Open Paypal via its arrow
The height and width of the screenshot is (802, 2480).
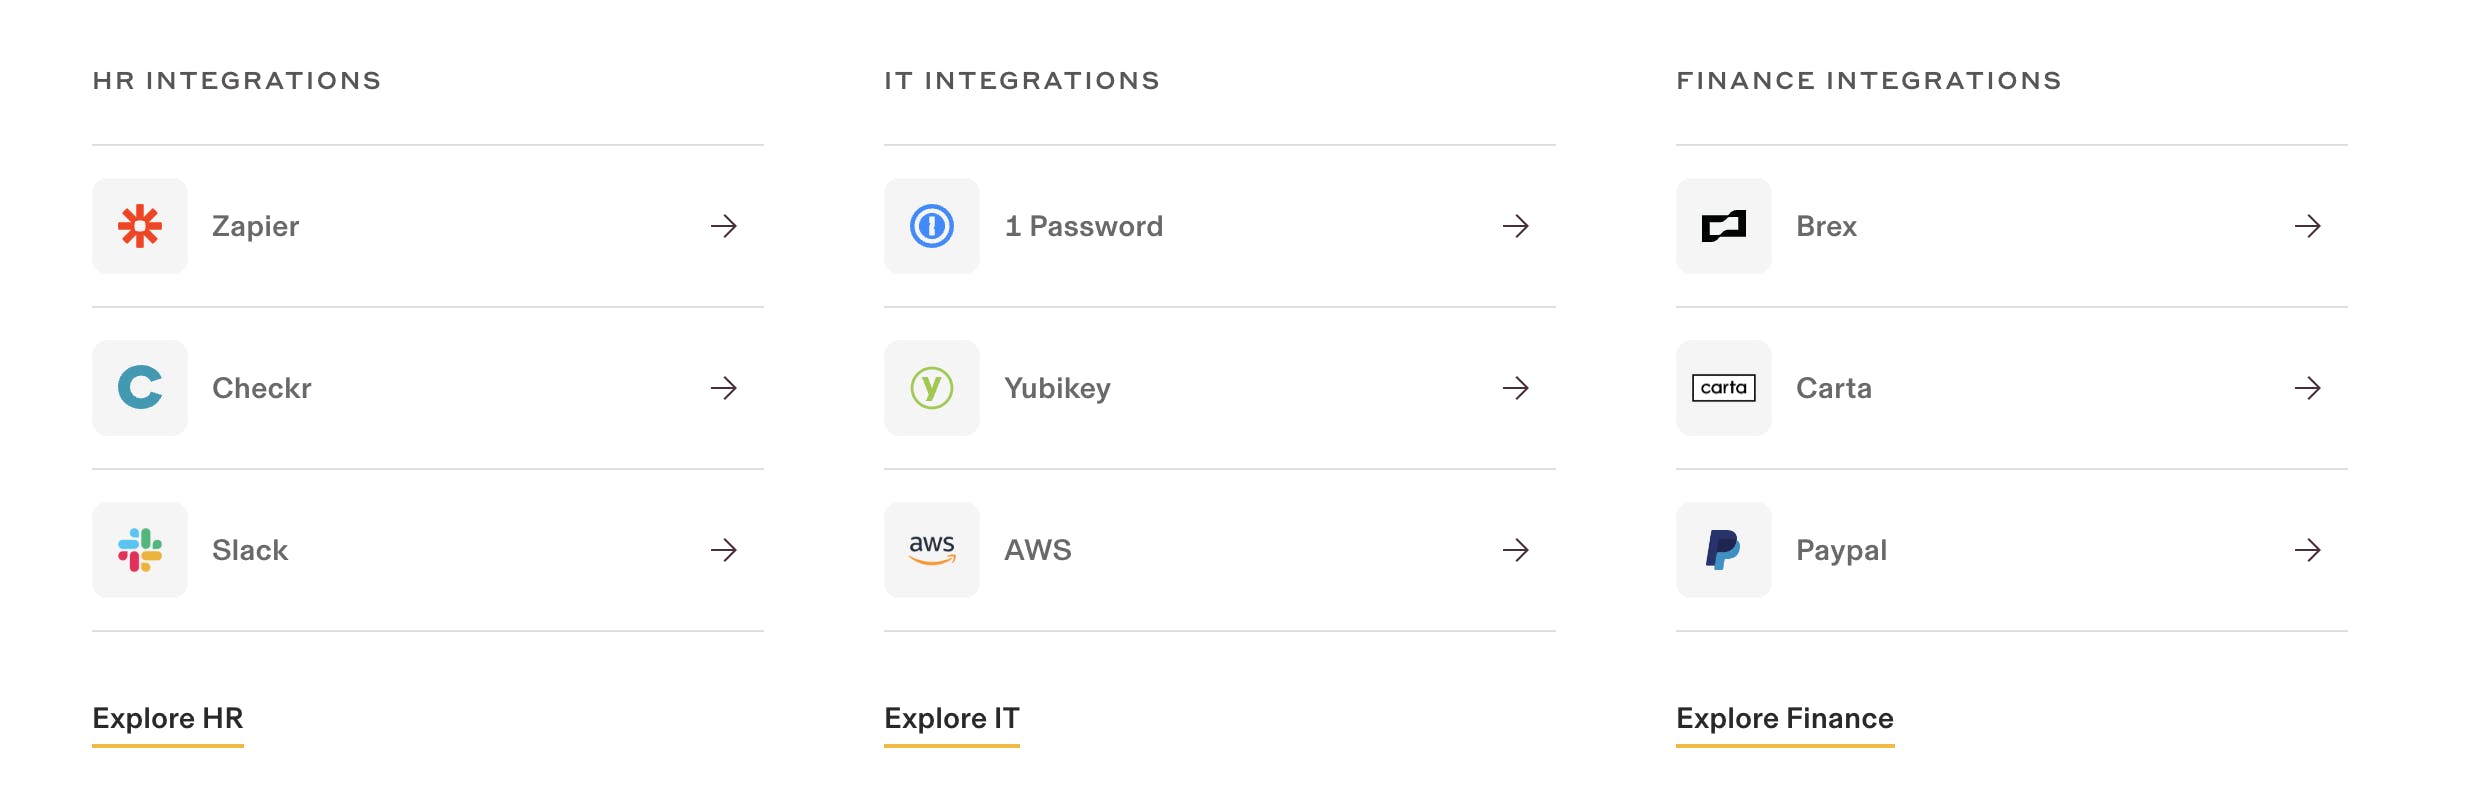(x=2308, y=550)
